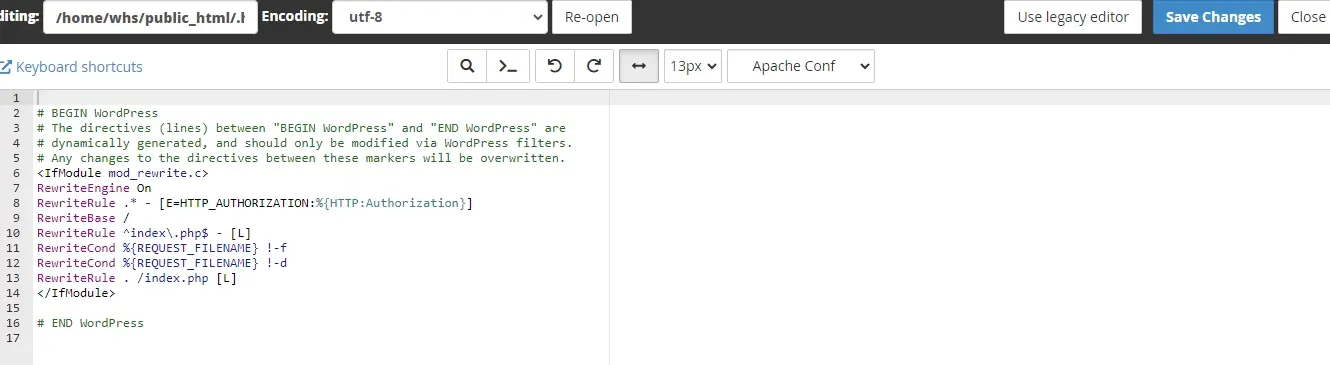Open the go-to-line terminal icon
Viewport: 1330px width, 365px height.
click(x=508, y=67)
